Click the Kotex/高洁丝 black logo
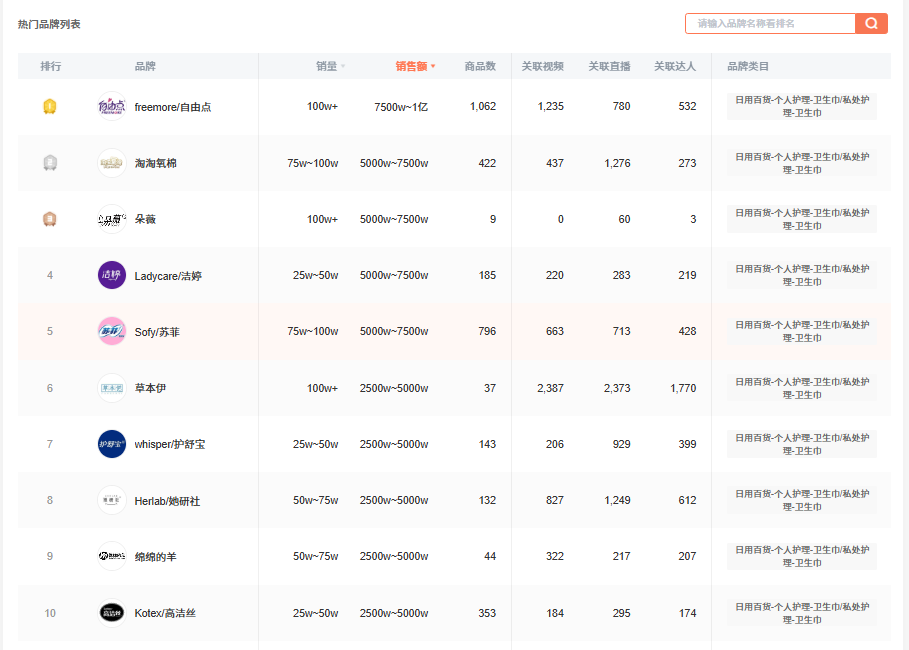 112,613
